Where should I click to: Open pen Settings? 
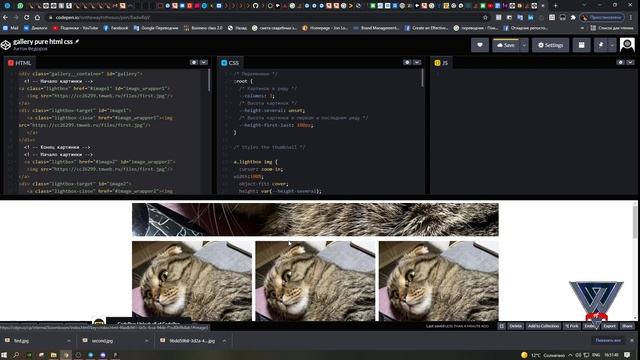pos(550,45)
